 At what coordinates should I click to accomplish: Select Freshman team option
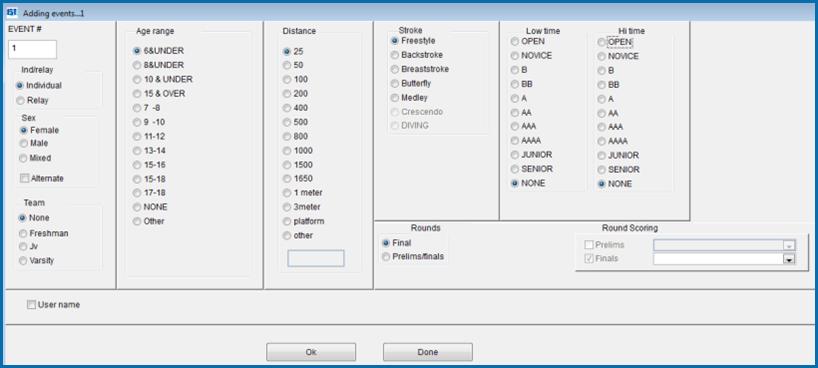click(43, 233)
